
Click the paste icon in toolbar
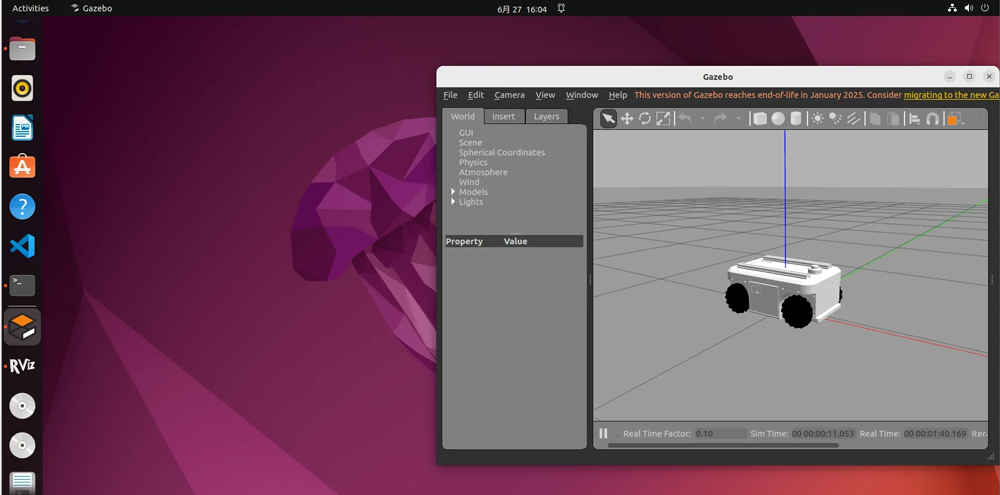(893, 119)
